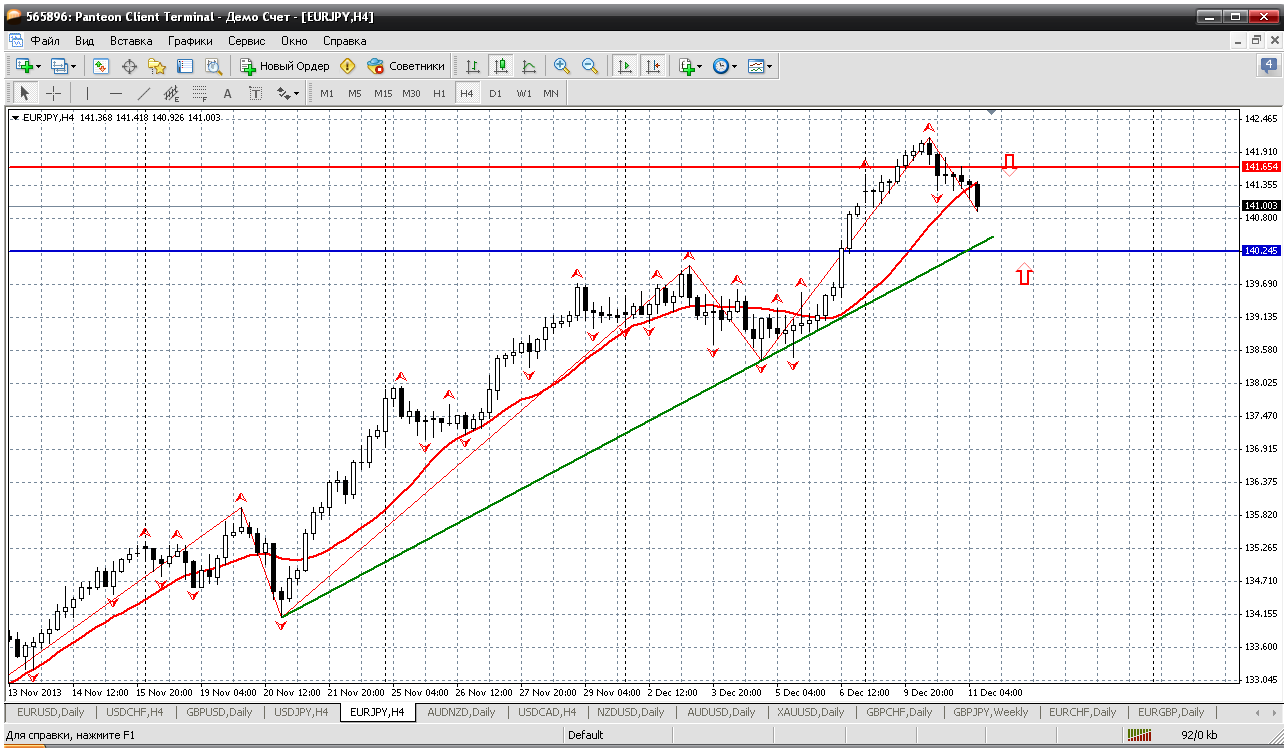Switch to the USDJPY,H4 chart tab

click(x=301, y=712)
